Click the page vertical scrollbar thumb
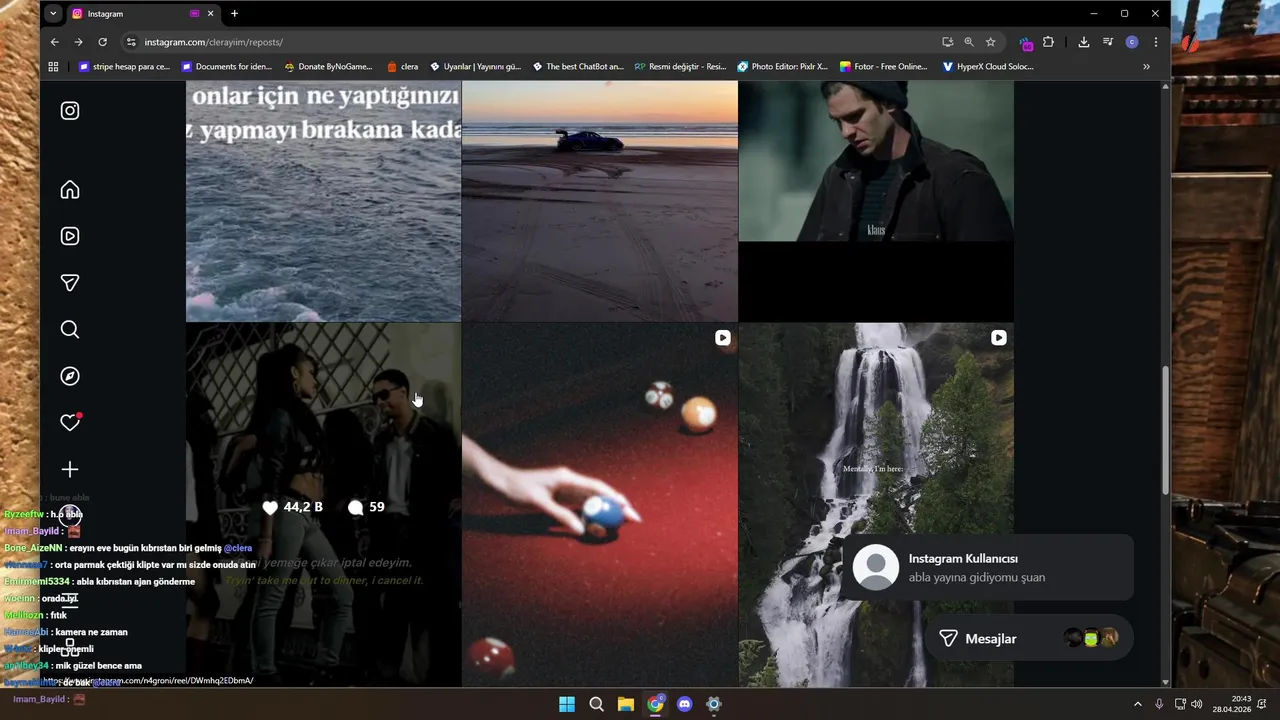The height and width of the screenshot is (720, 1280). pos(1165,430)
